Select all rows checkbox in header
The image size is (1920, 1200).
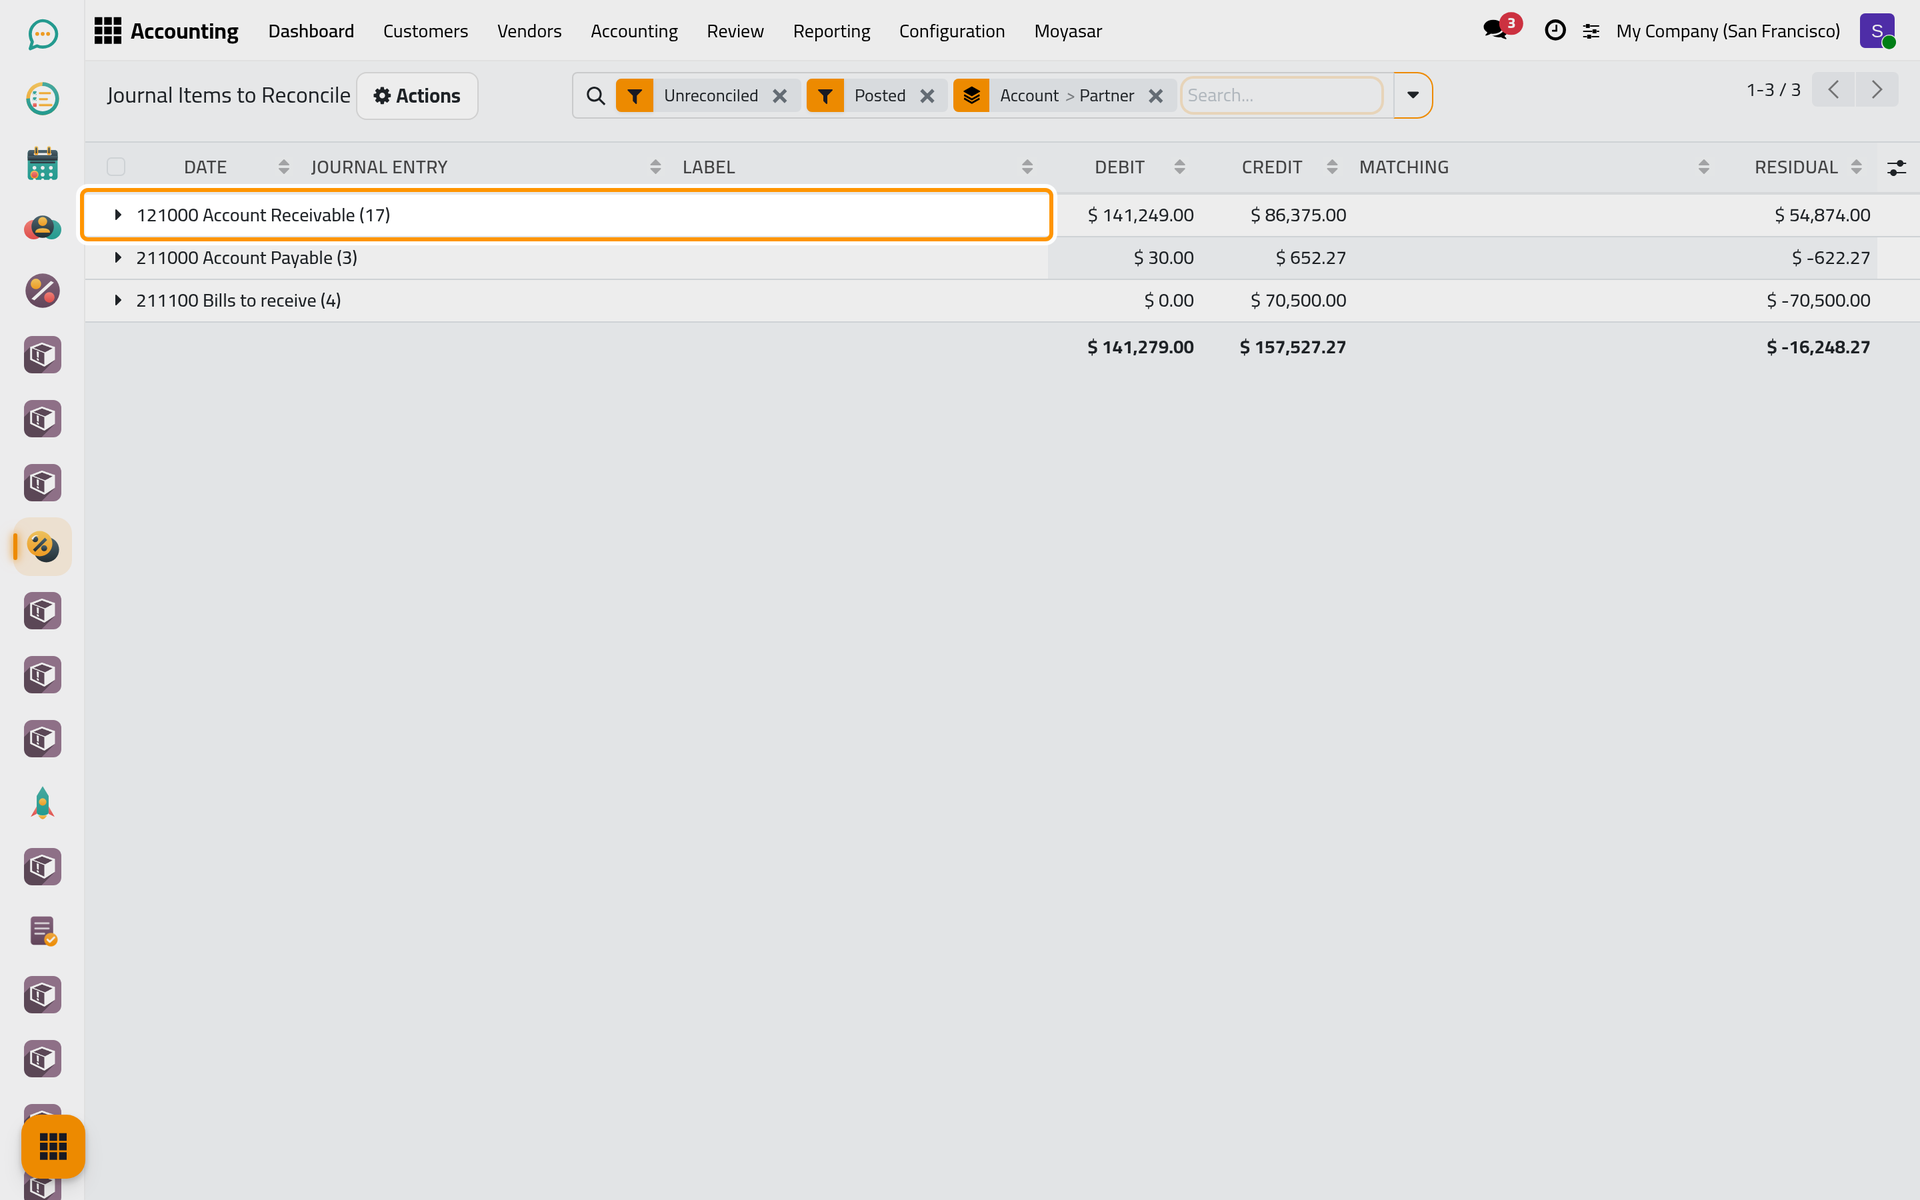coord(116,167)
